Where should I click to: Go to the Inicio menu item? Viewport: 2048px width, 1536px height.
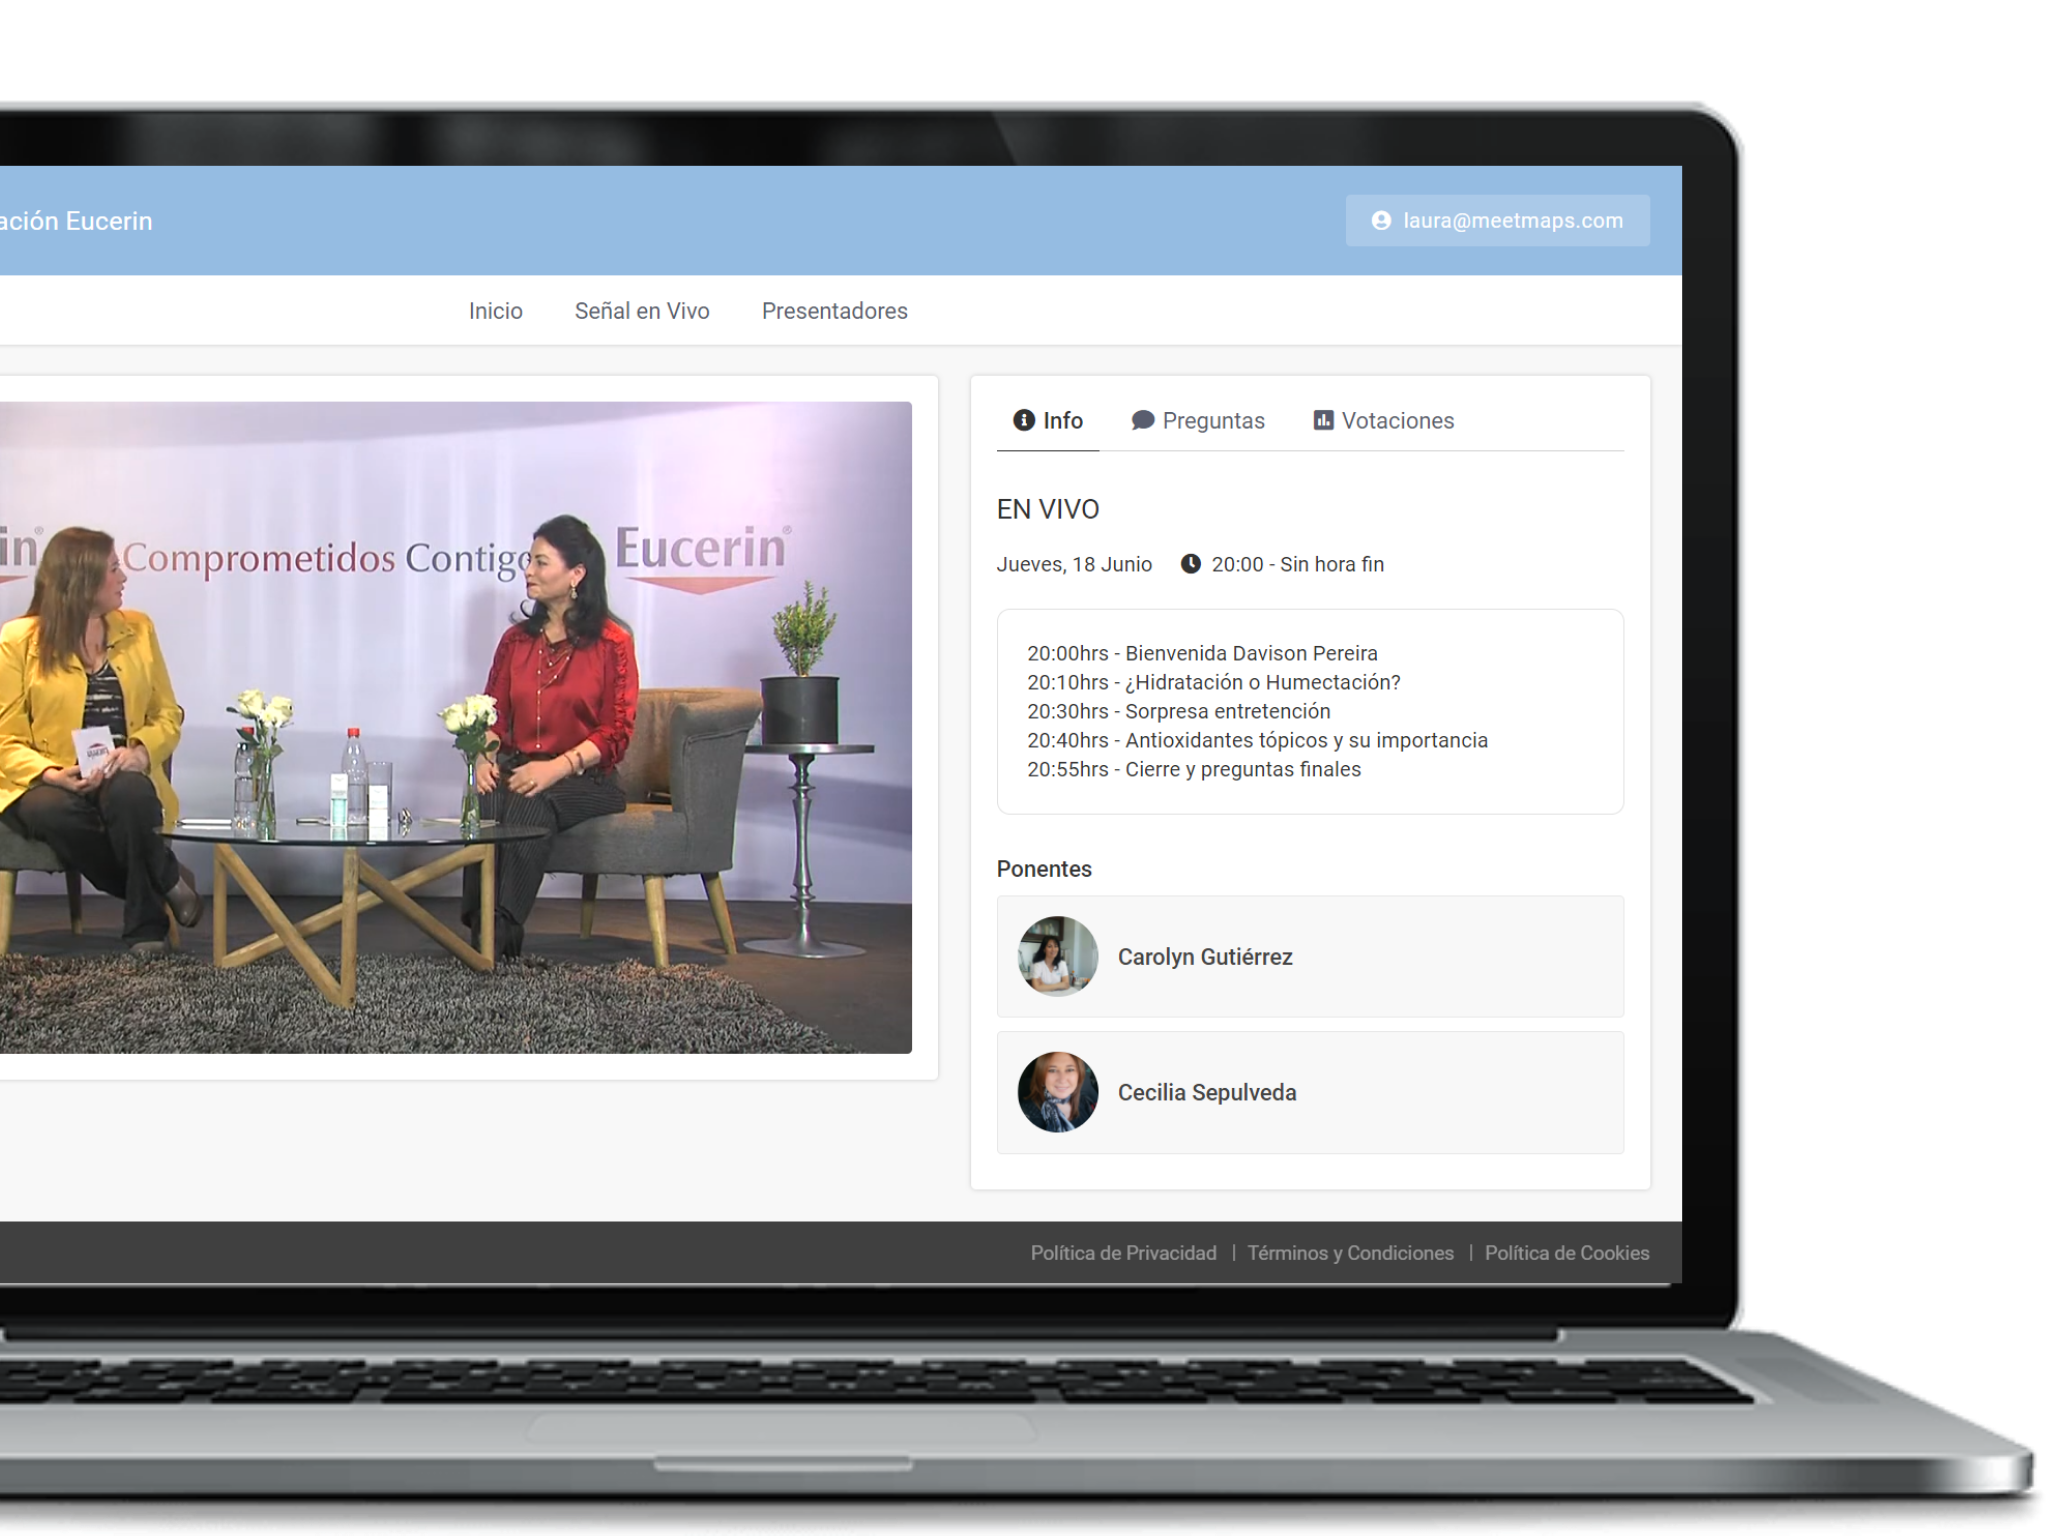(496, 311)
